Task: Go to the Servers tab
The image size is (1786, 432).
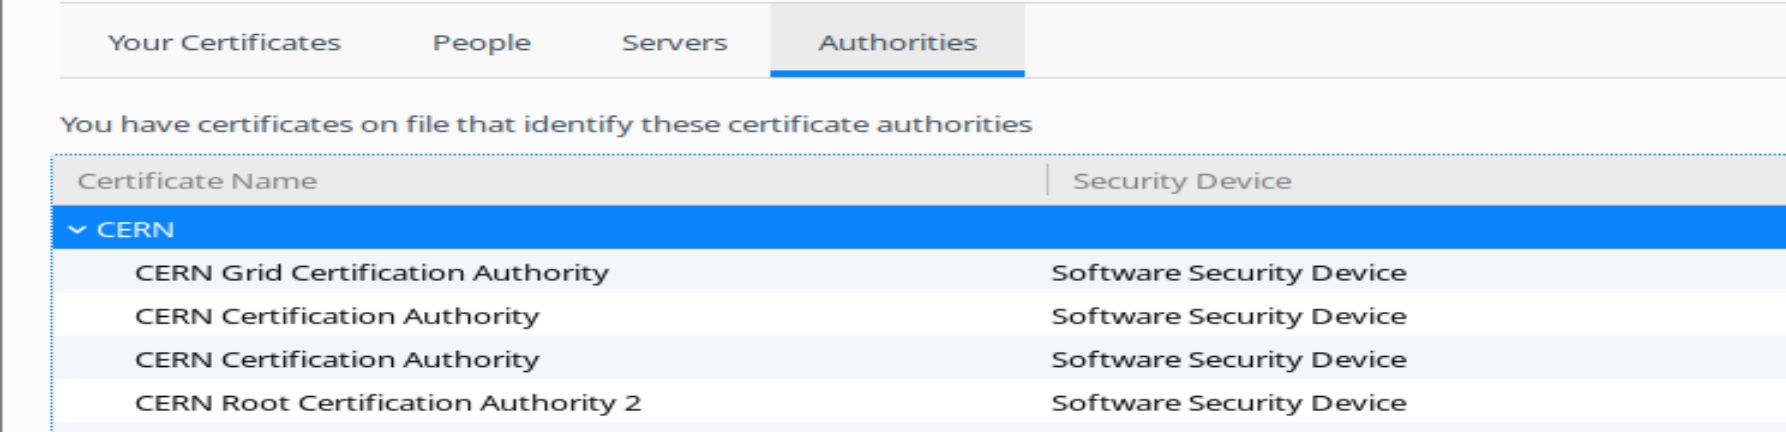Action: point(674,43)
